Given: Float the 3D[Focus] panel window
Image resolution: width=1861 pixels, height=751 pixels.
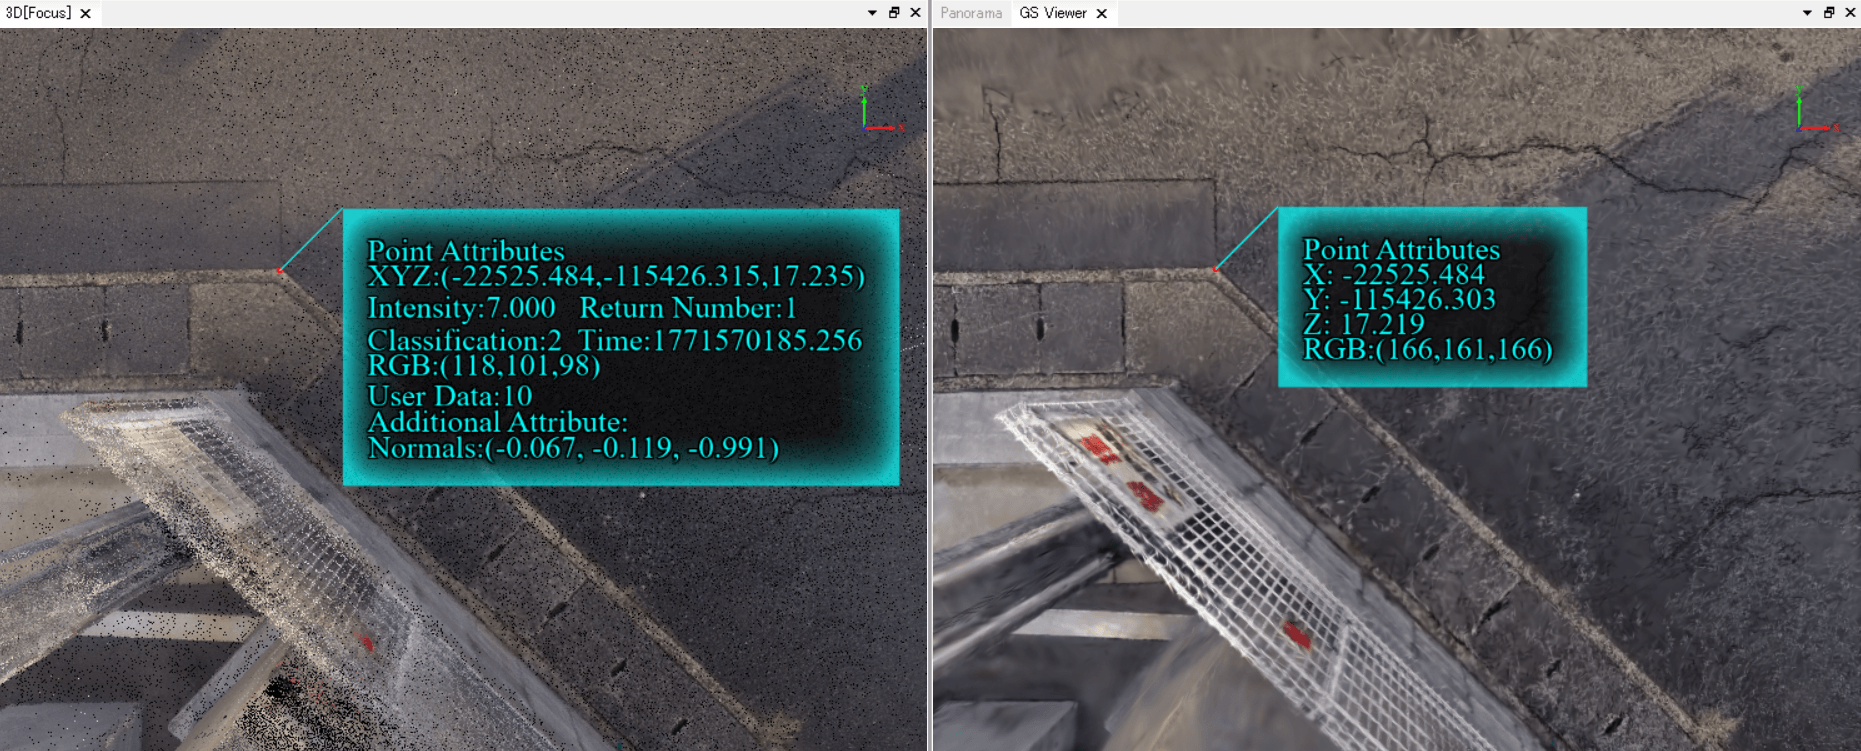Looking at the screenshot, I should tap(894, 13).
